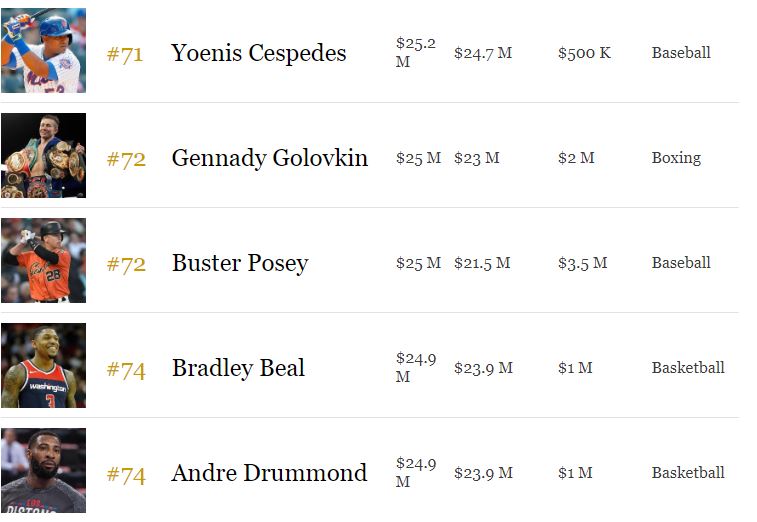Click the Yoenis Cespedes name link
This screenshot has width=757, height=522.
[259, 53]
